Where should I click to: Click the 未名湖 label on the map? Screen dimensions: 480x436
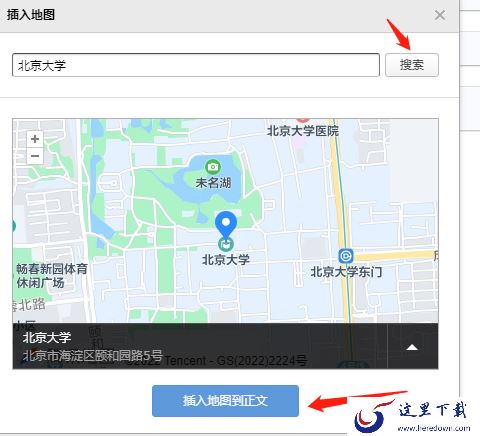click(x=213, y=182)
